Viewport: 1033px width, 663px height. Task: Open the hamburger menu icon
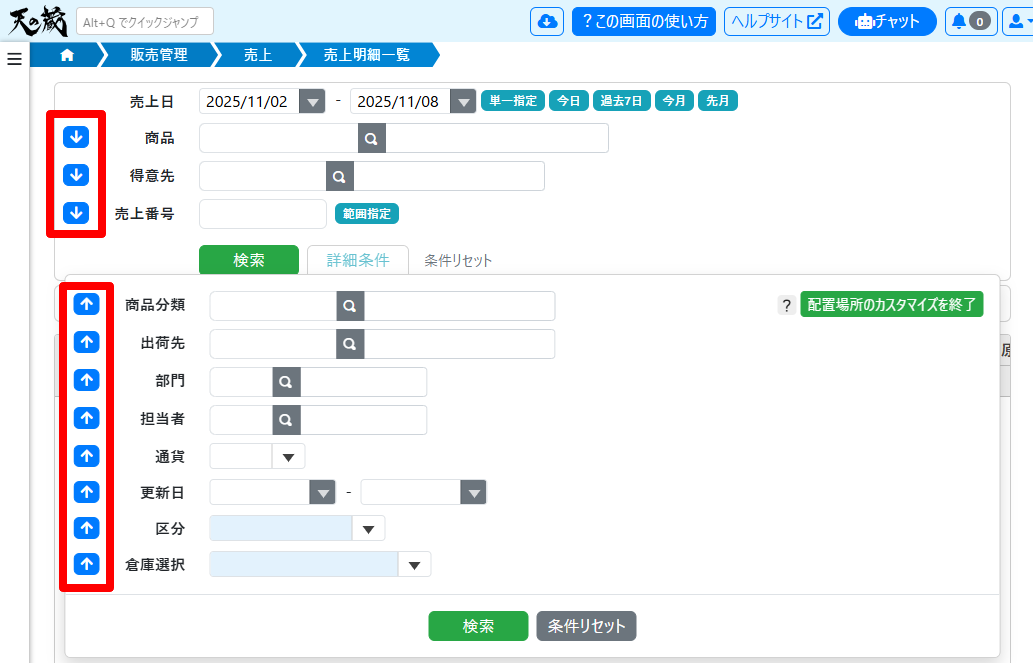click(14, 59)
